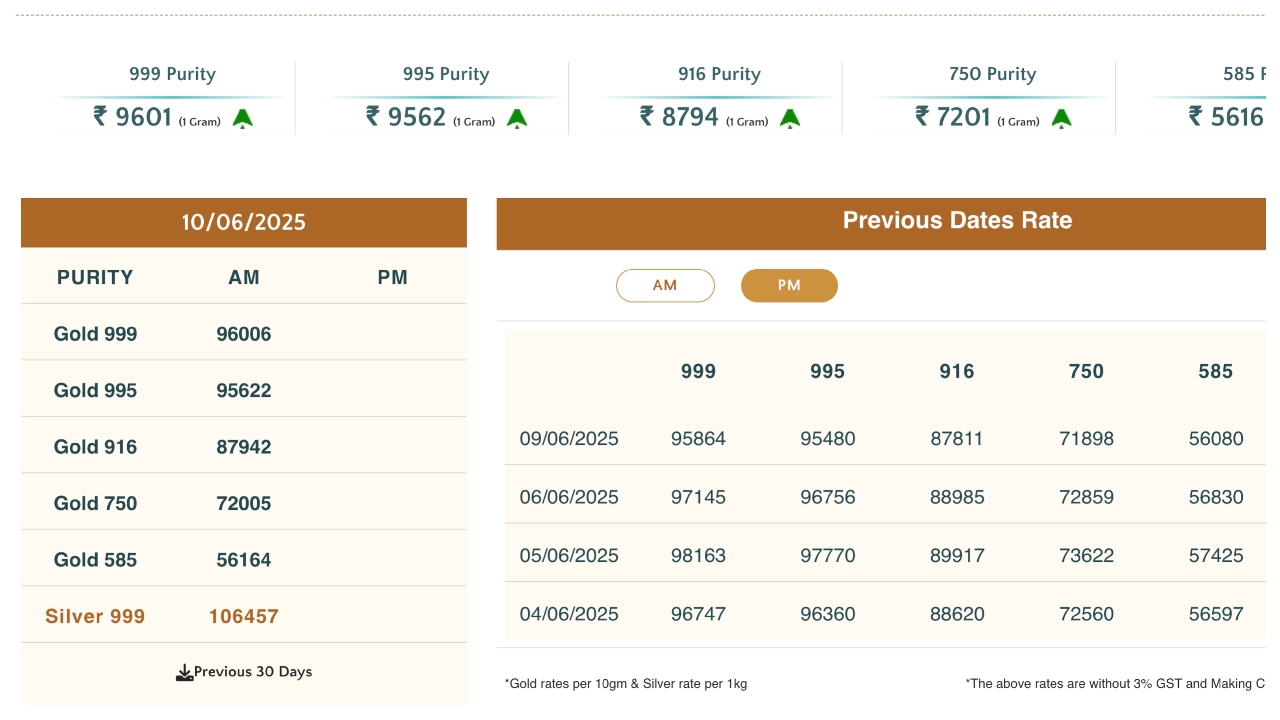Select the 04/06/2025 row date

(x=569, y=614)
